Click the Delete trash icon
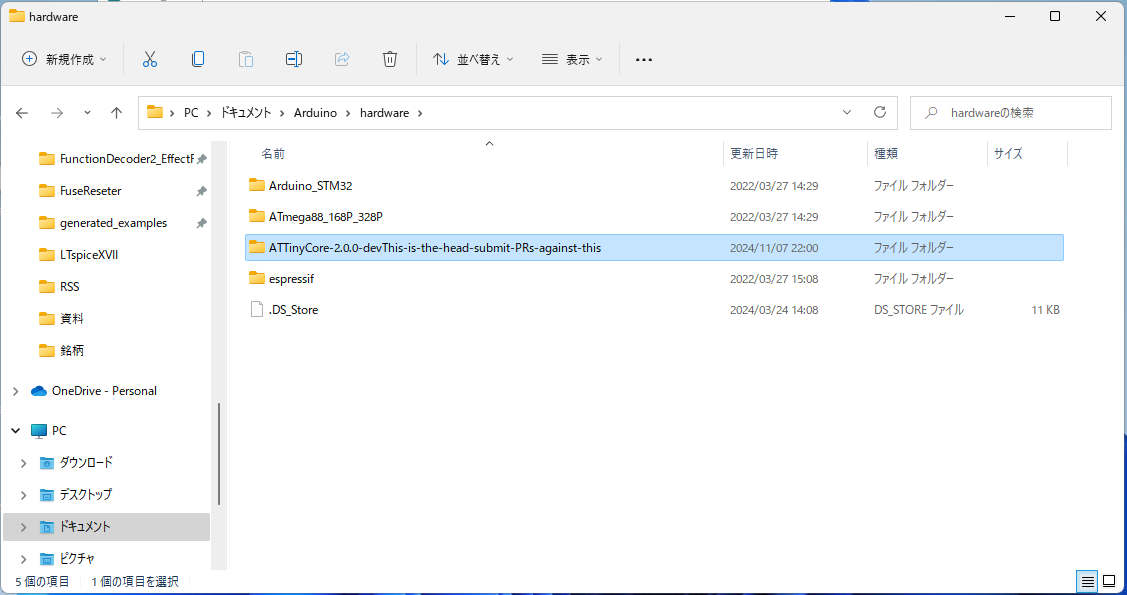1127x595 pixels. pos(389,59)
